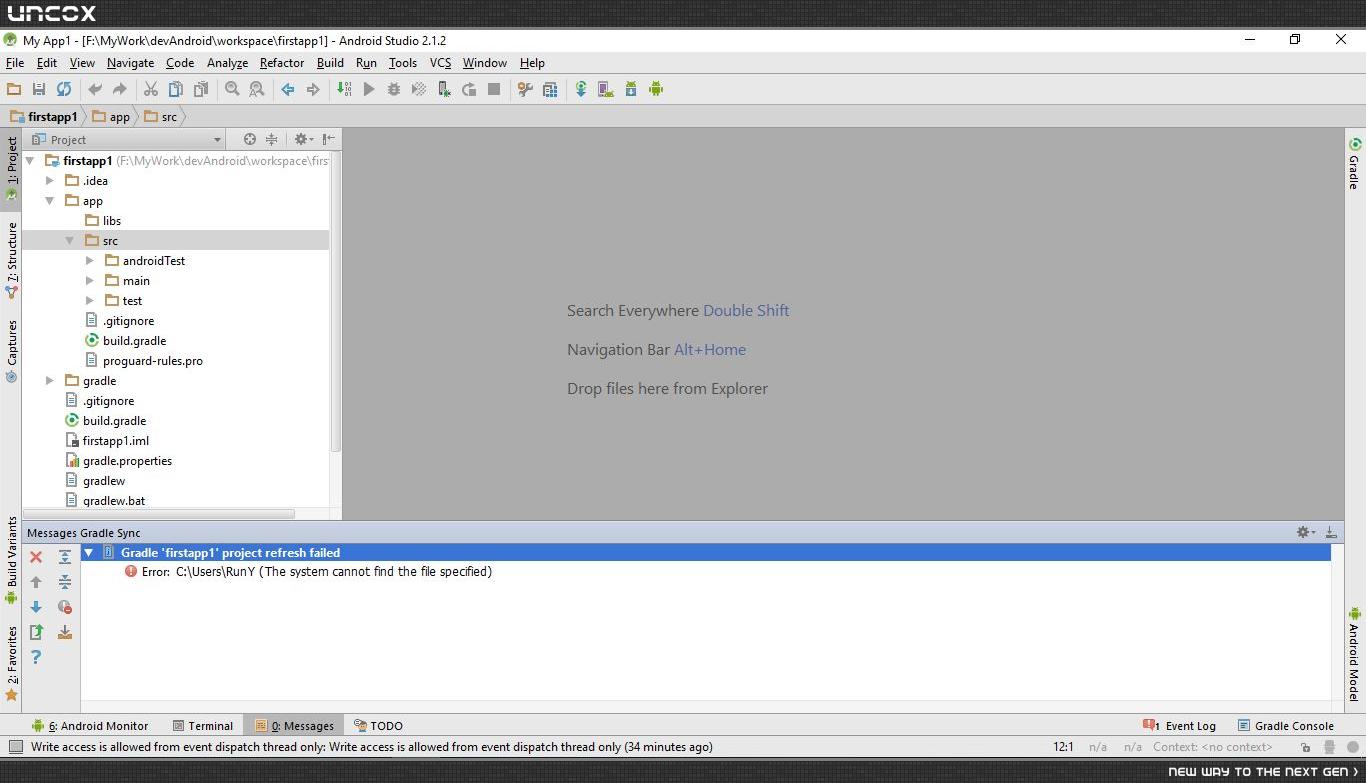Viewport: 1366px width, 783px height.
Task: Open the Build menu
Action: click(x=330, y=62)
